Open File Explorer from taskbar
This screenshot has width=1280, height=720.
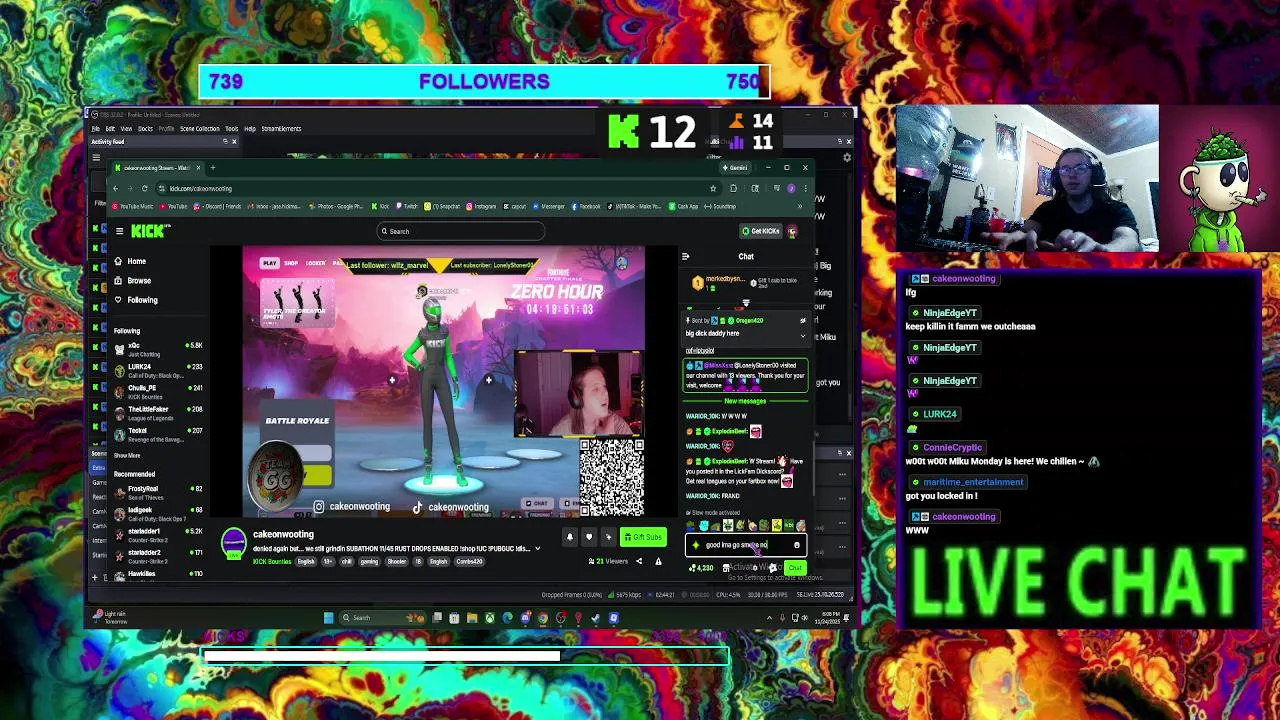click(472, 618)
